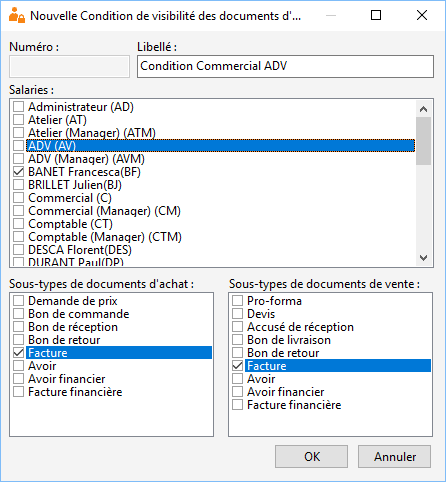Maximize the dialog window
Image resolution: width=446 pixels, height=482 pixels.
tap(376, 15)
